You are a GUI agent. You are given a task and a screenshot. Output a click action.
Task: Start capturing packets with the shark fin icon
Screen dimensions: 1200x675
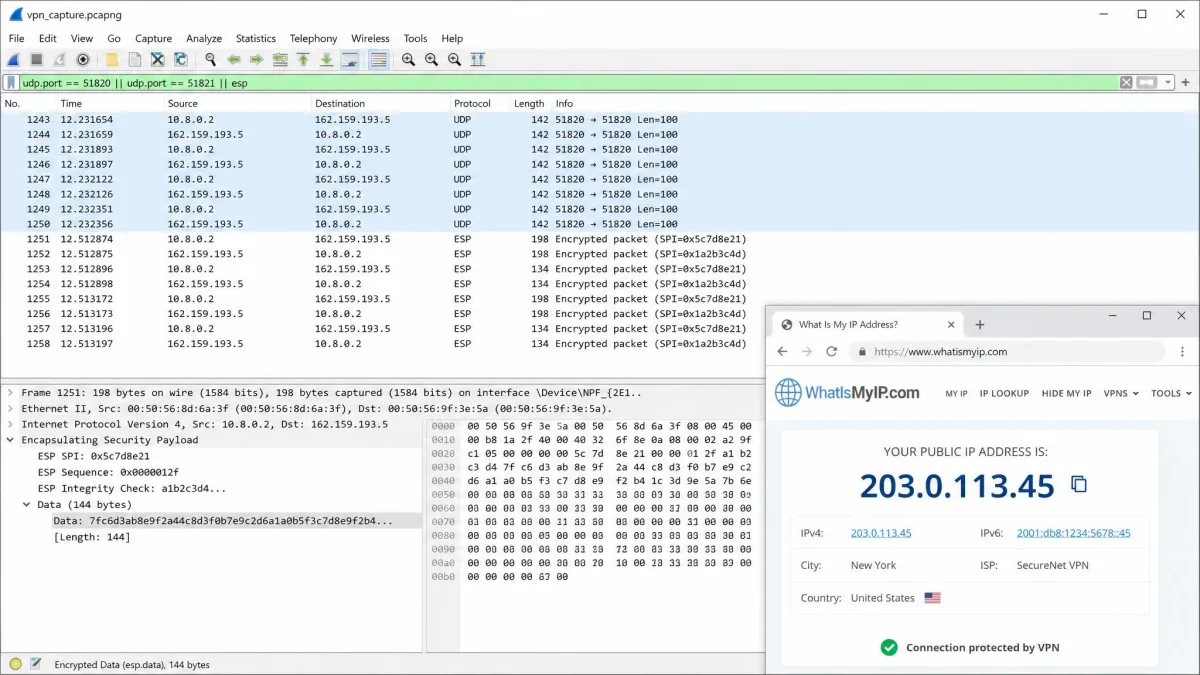pyautogui.click(x=14, y=60)
